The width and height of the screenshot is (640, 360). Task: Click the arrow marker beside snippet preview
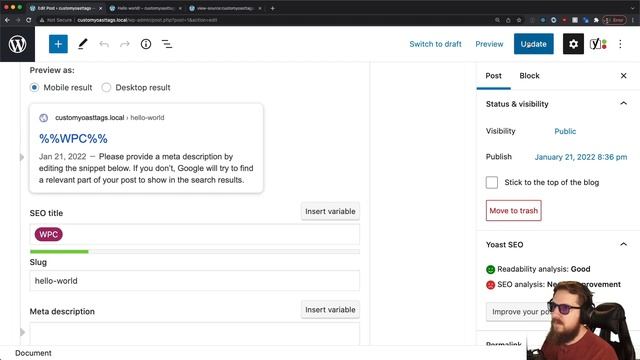[22, 157]
